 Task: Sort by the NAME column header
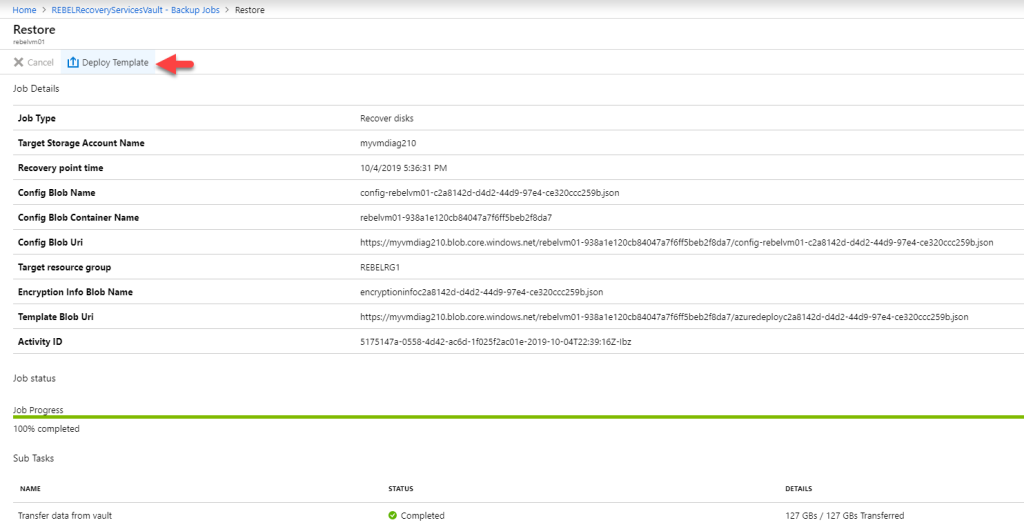(x=30, y=489)
